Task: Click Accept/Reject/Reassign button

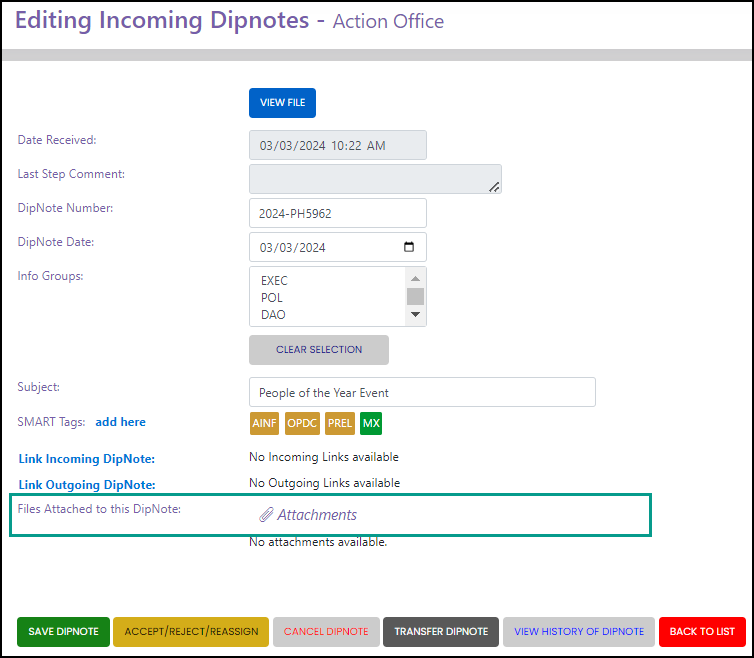Action: (x=191, y=632)
